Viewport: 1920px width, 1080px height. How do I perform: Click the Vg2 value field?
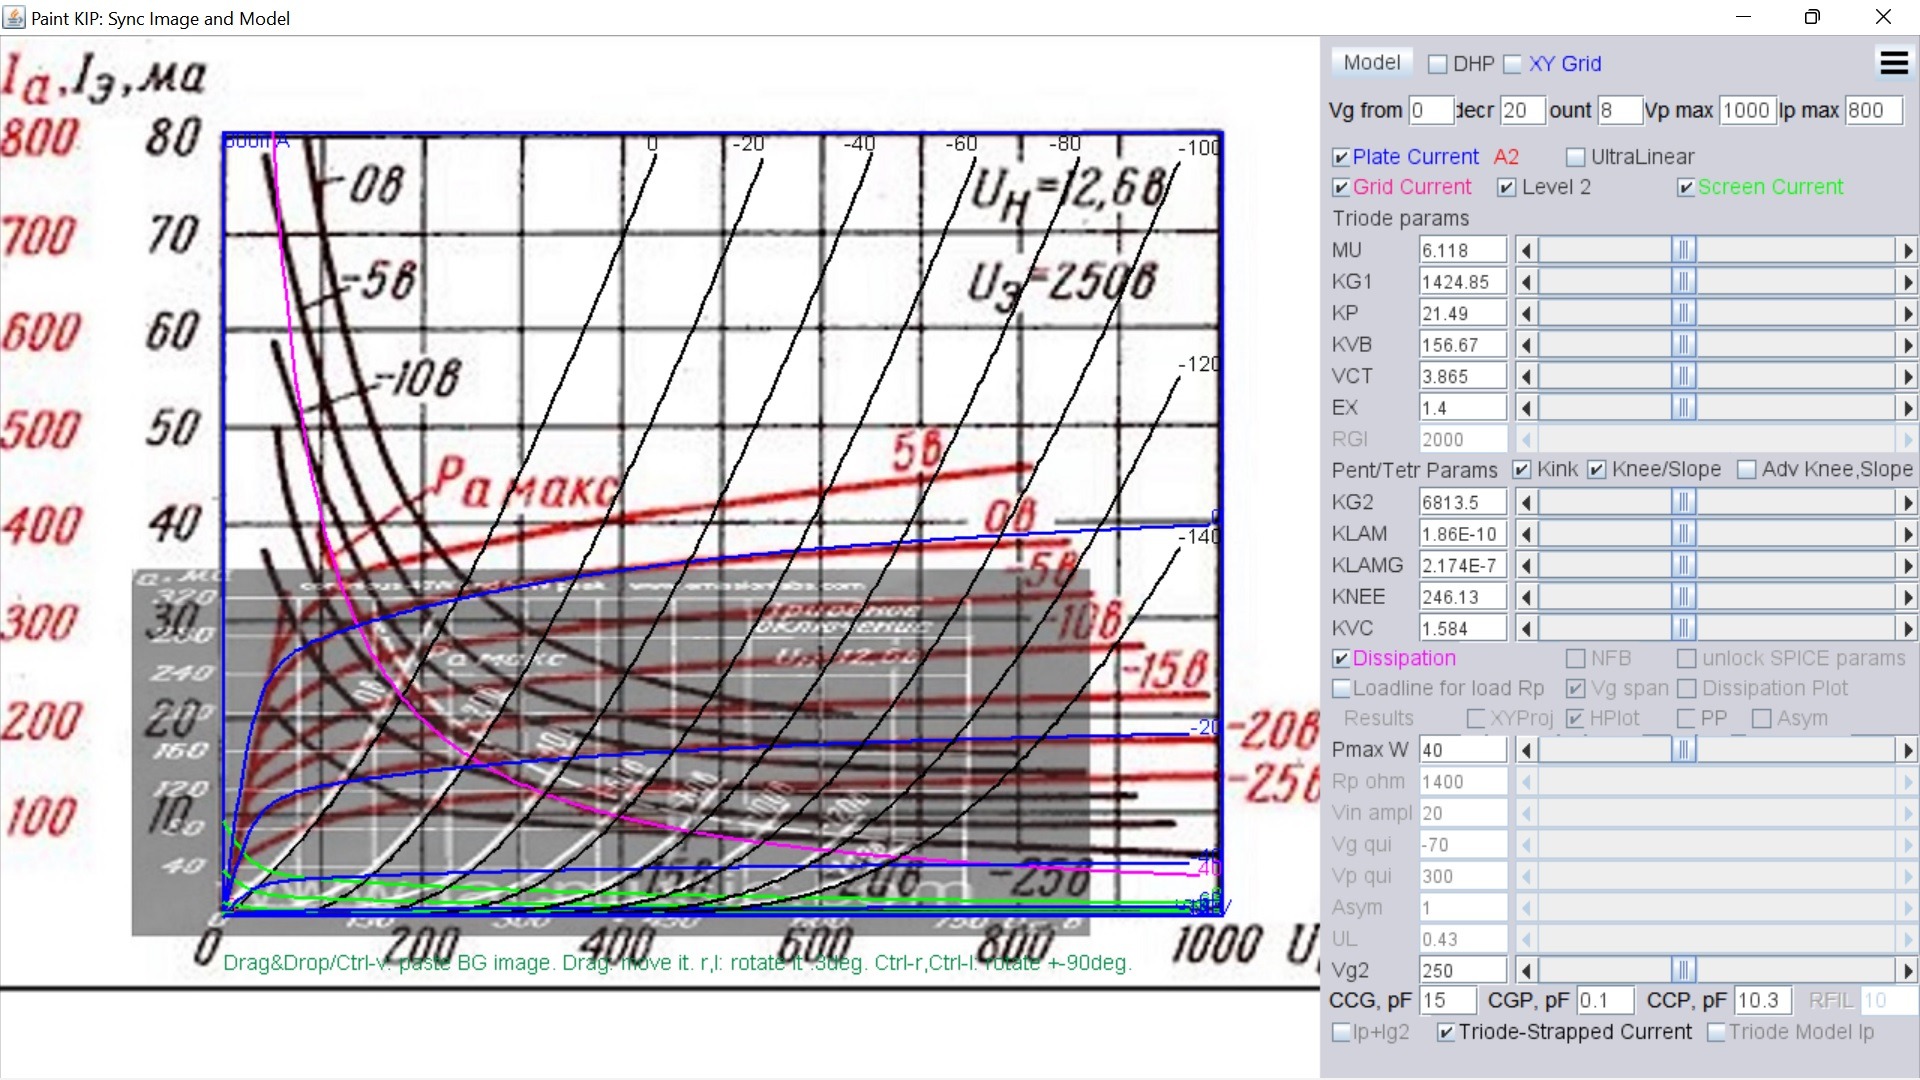coord(1463,970)
